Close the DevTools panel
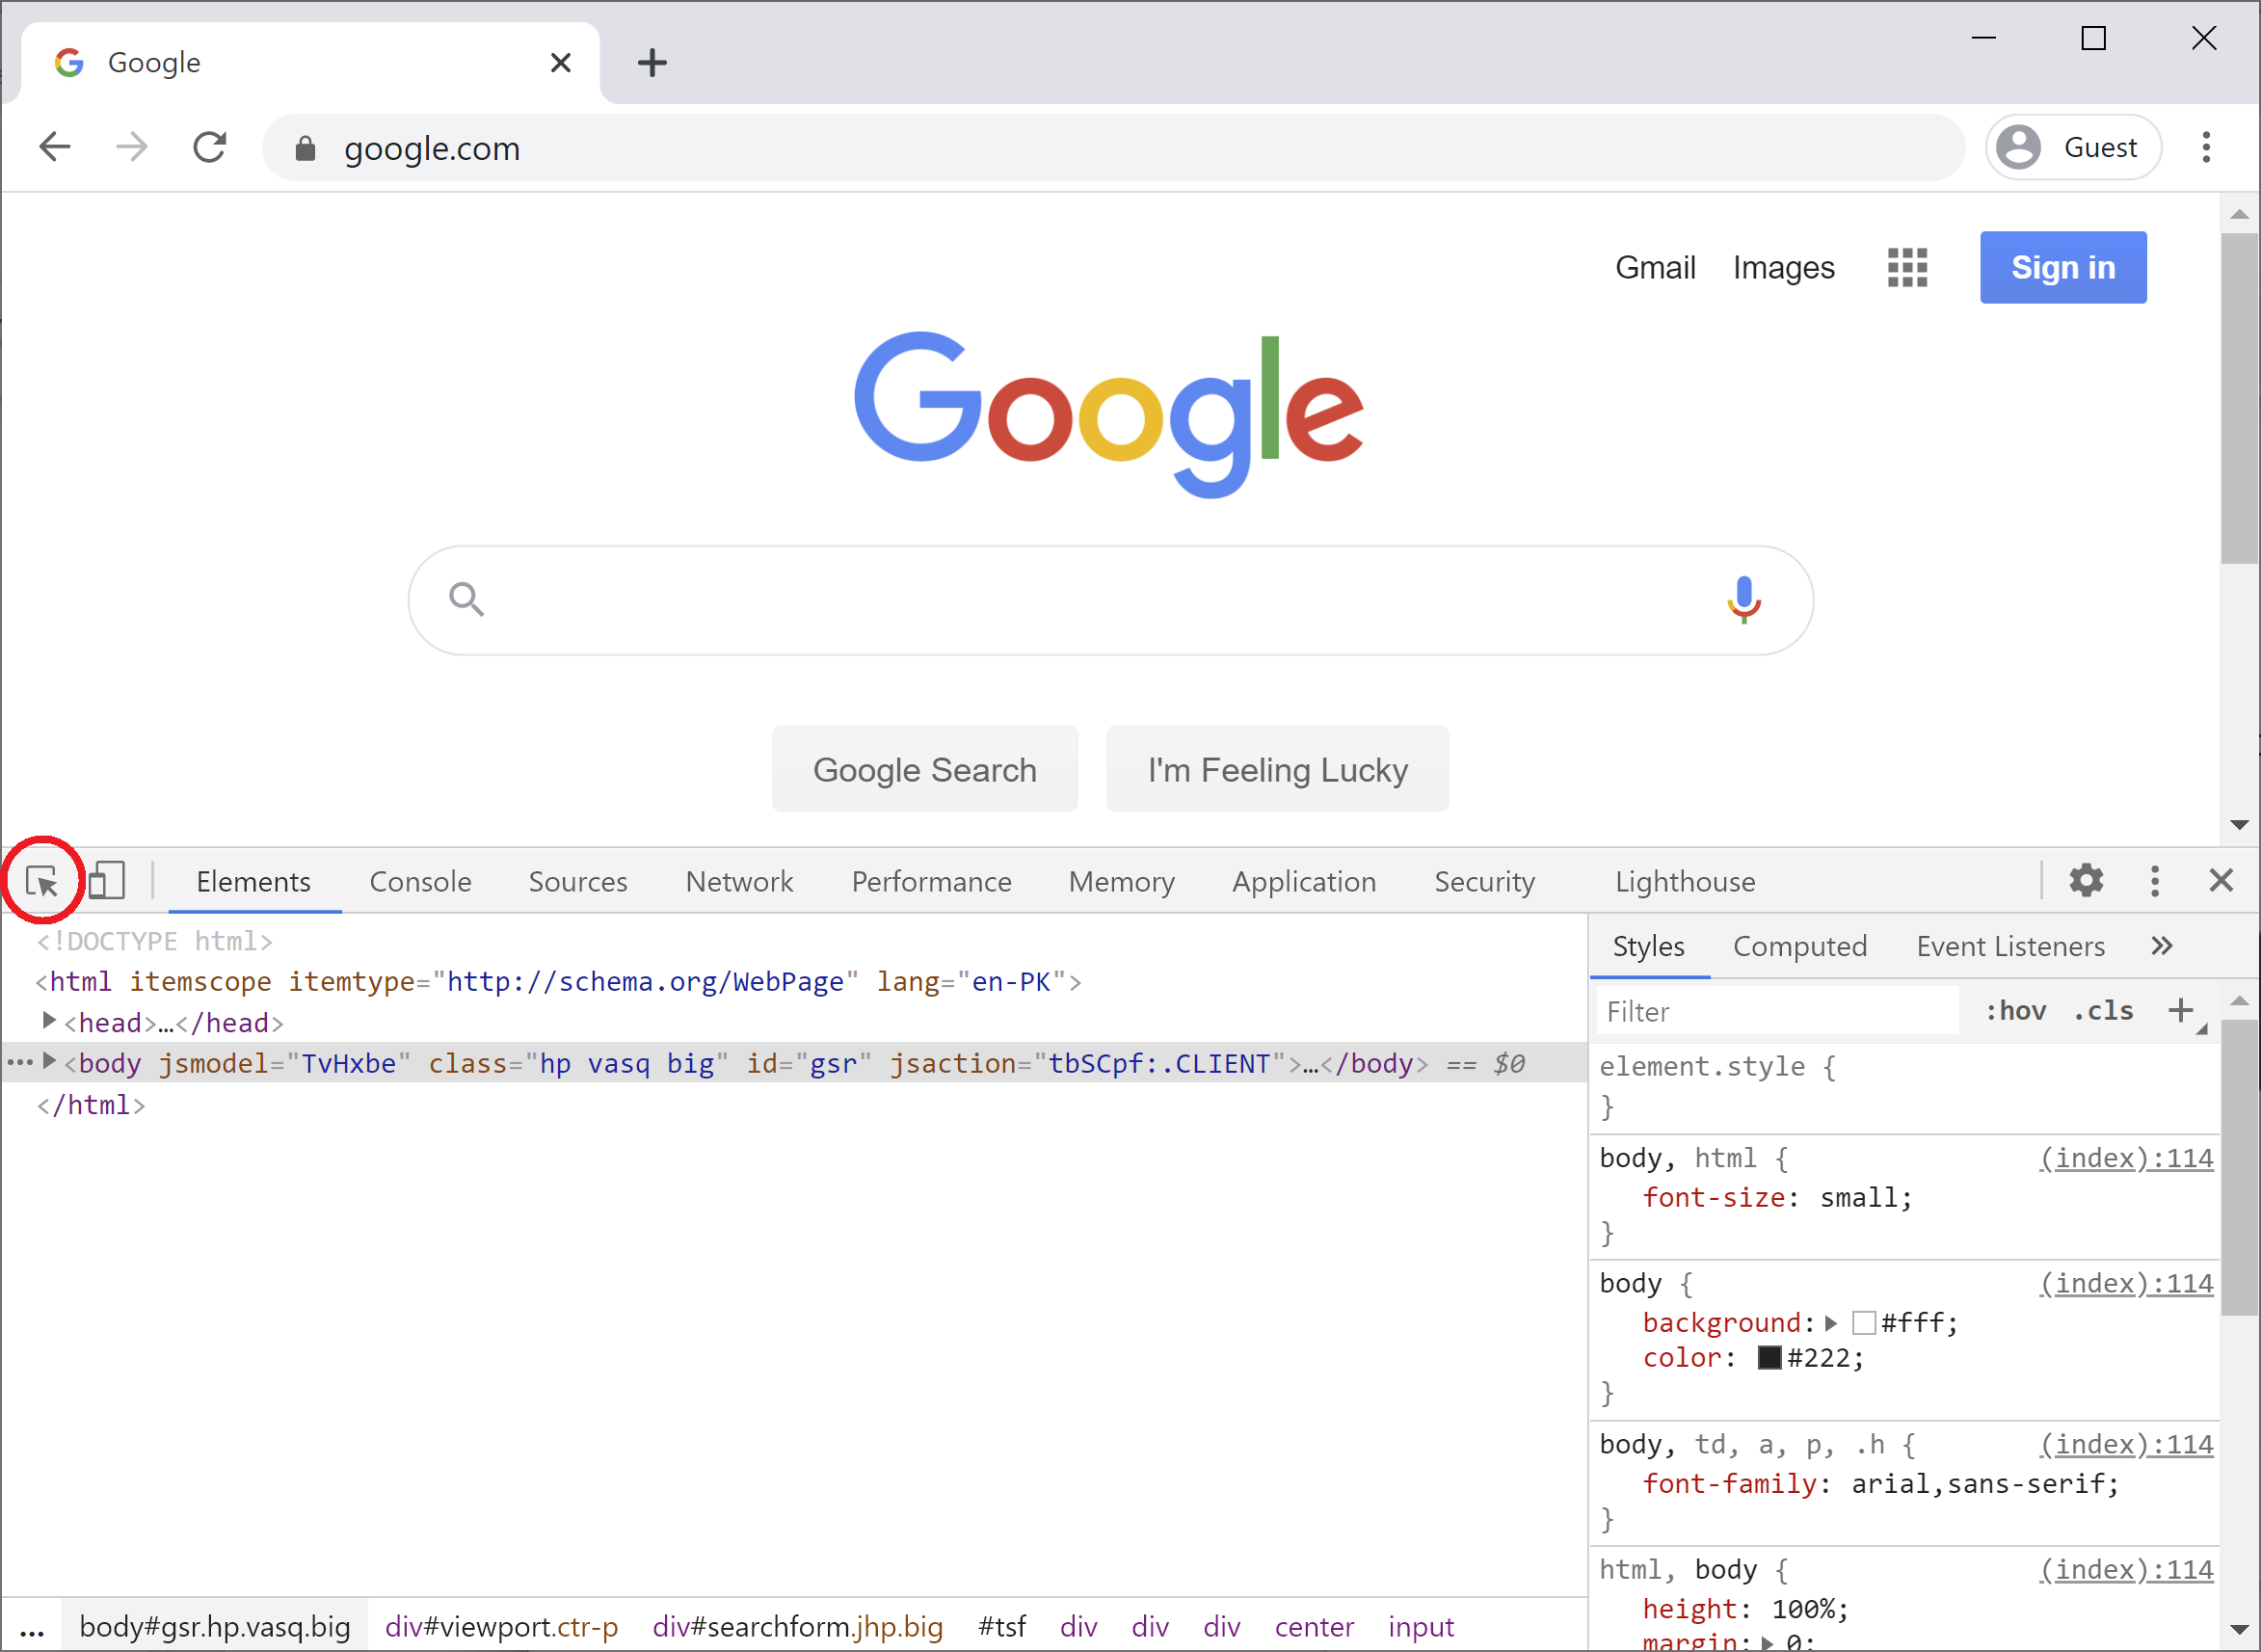Image resolution: width=2261 pixels, height=1652 pixels. tap(2221, 881)
